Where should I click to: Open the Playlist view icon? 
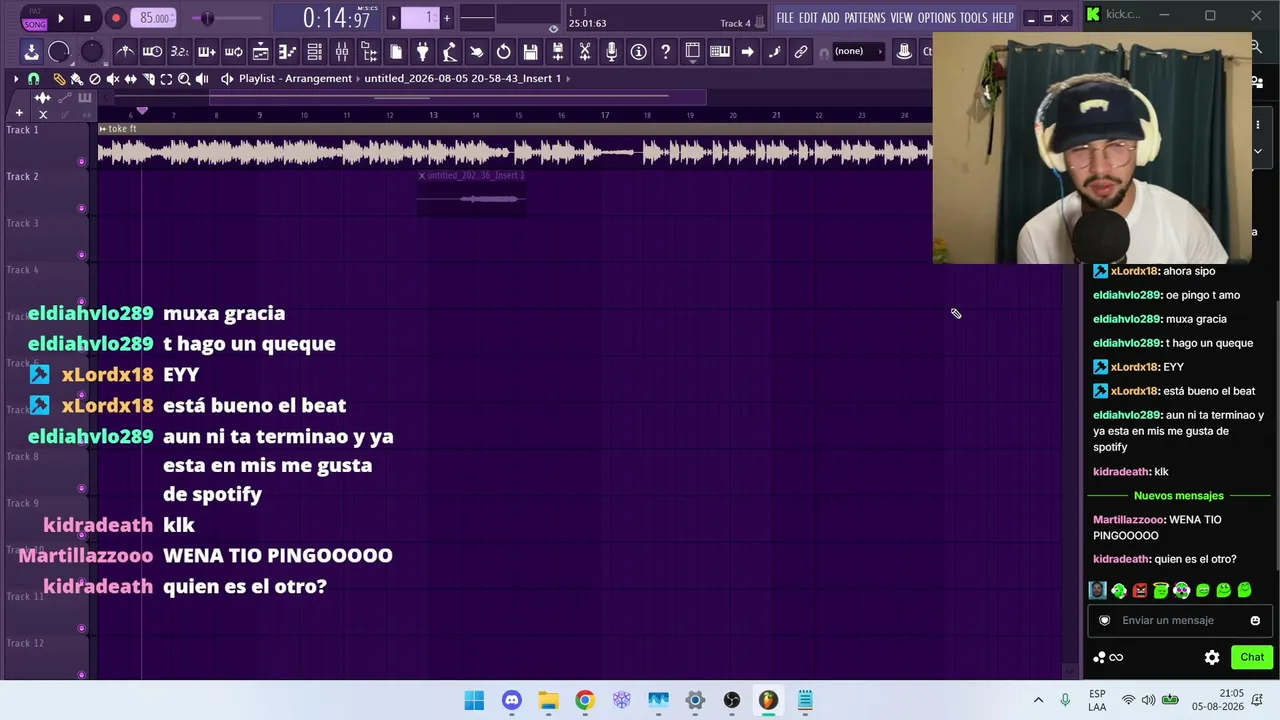point(260,52)
